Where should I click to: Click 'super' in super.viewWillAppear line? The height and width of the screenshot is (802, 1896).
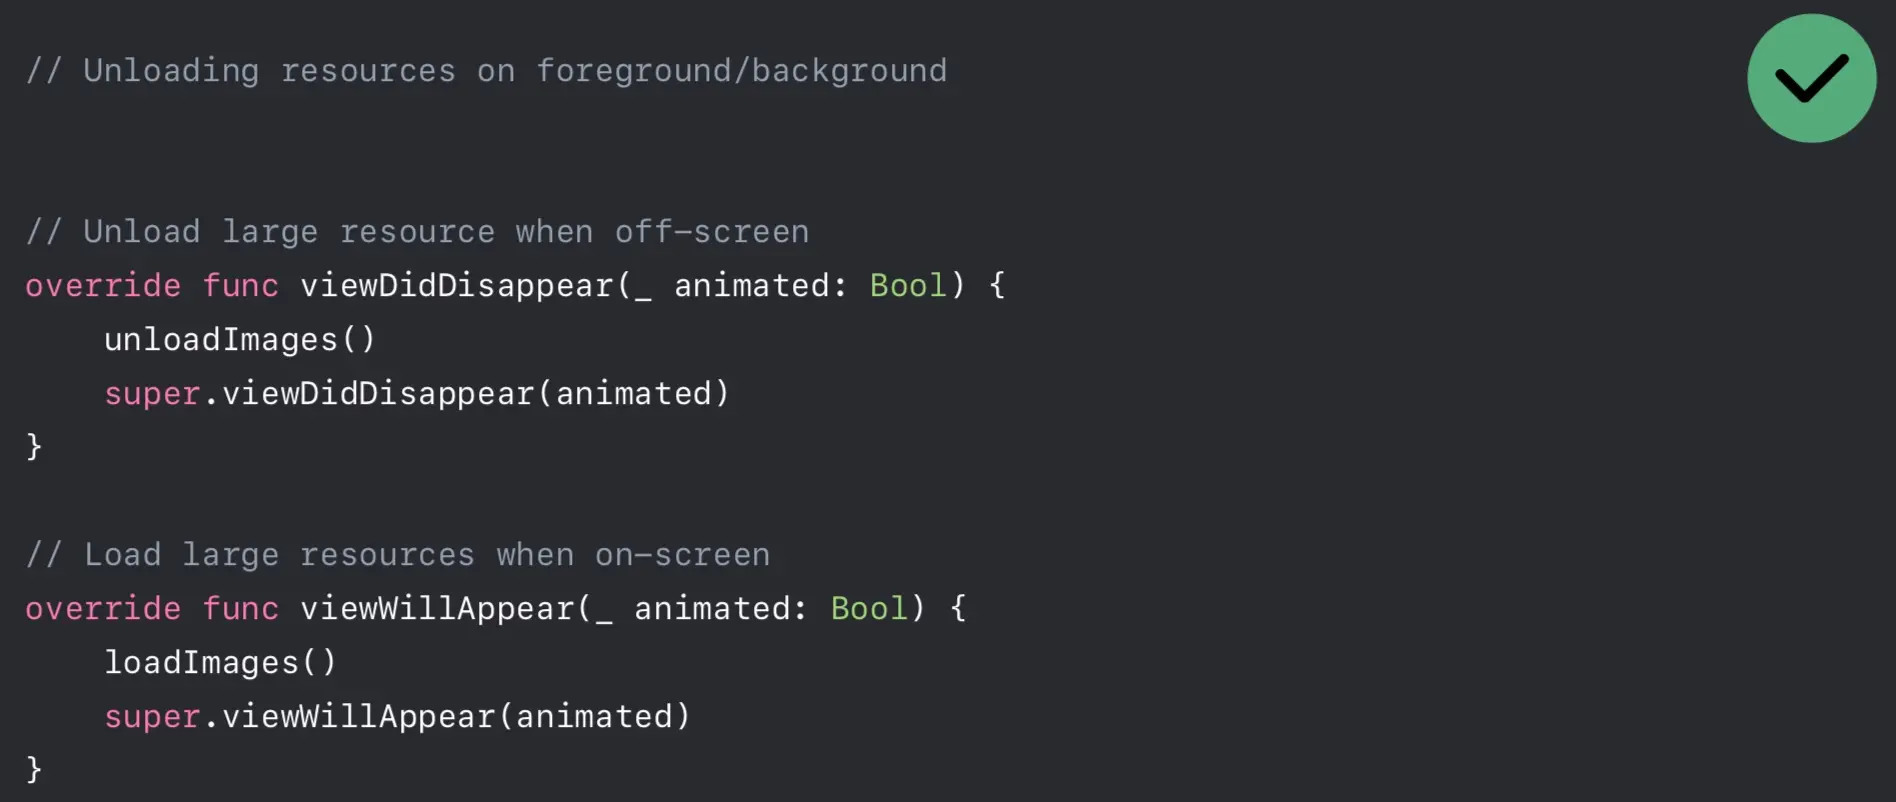pyautogui.click(x=152, y=717)
